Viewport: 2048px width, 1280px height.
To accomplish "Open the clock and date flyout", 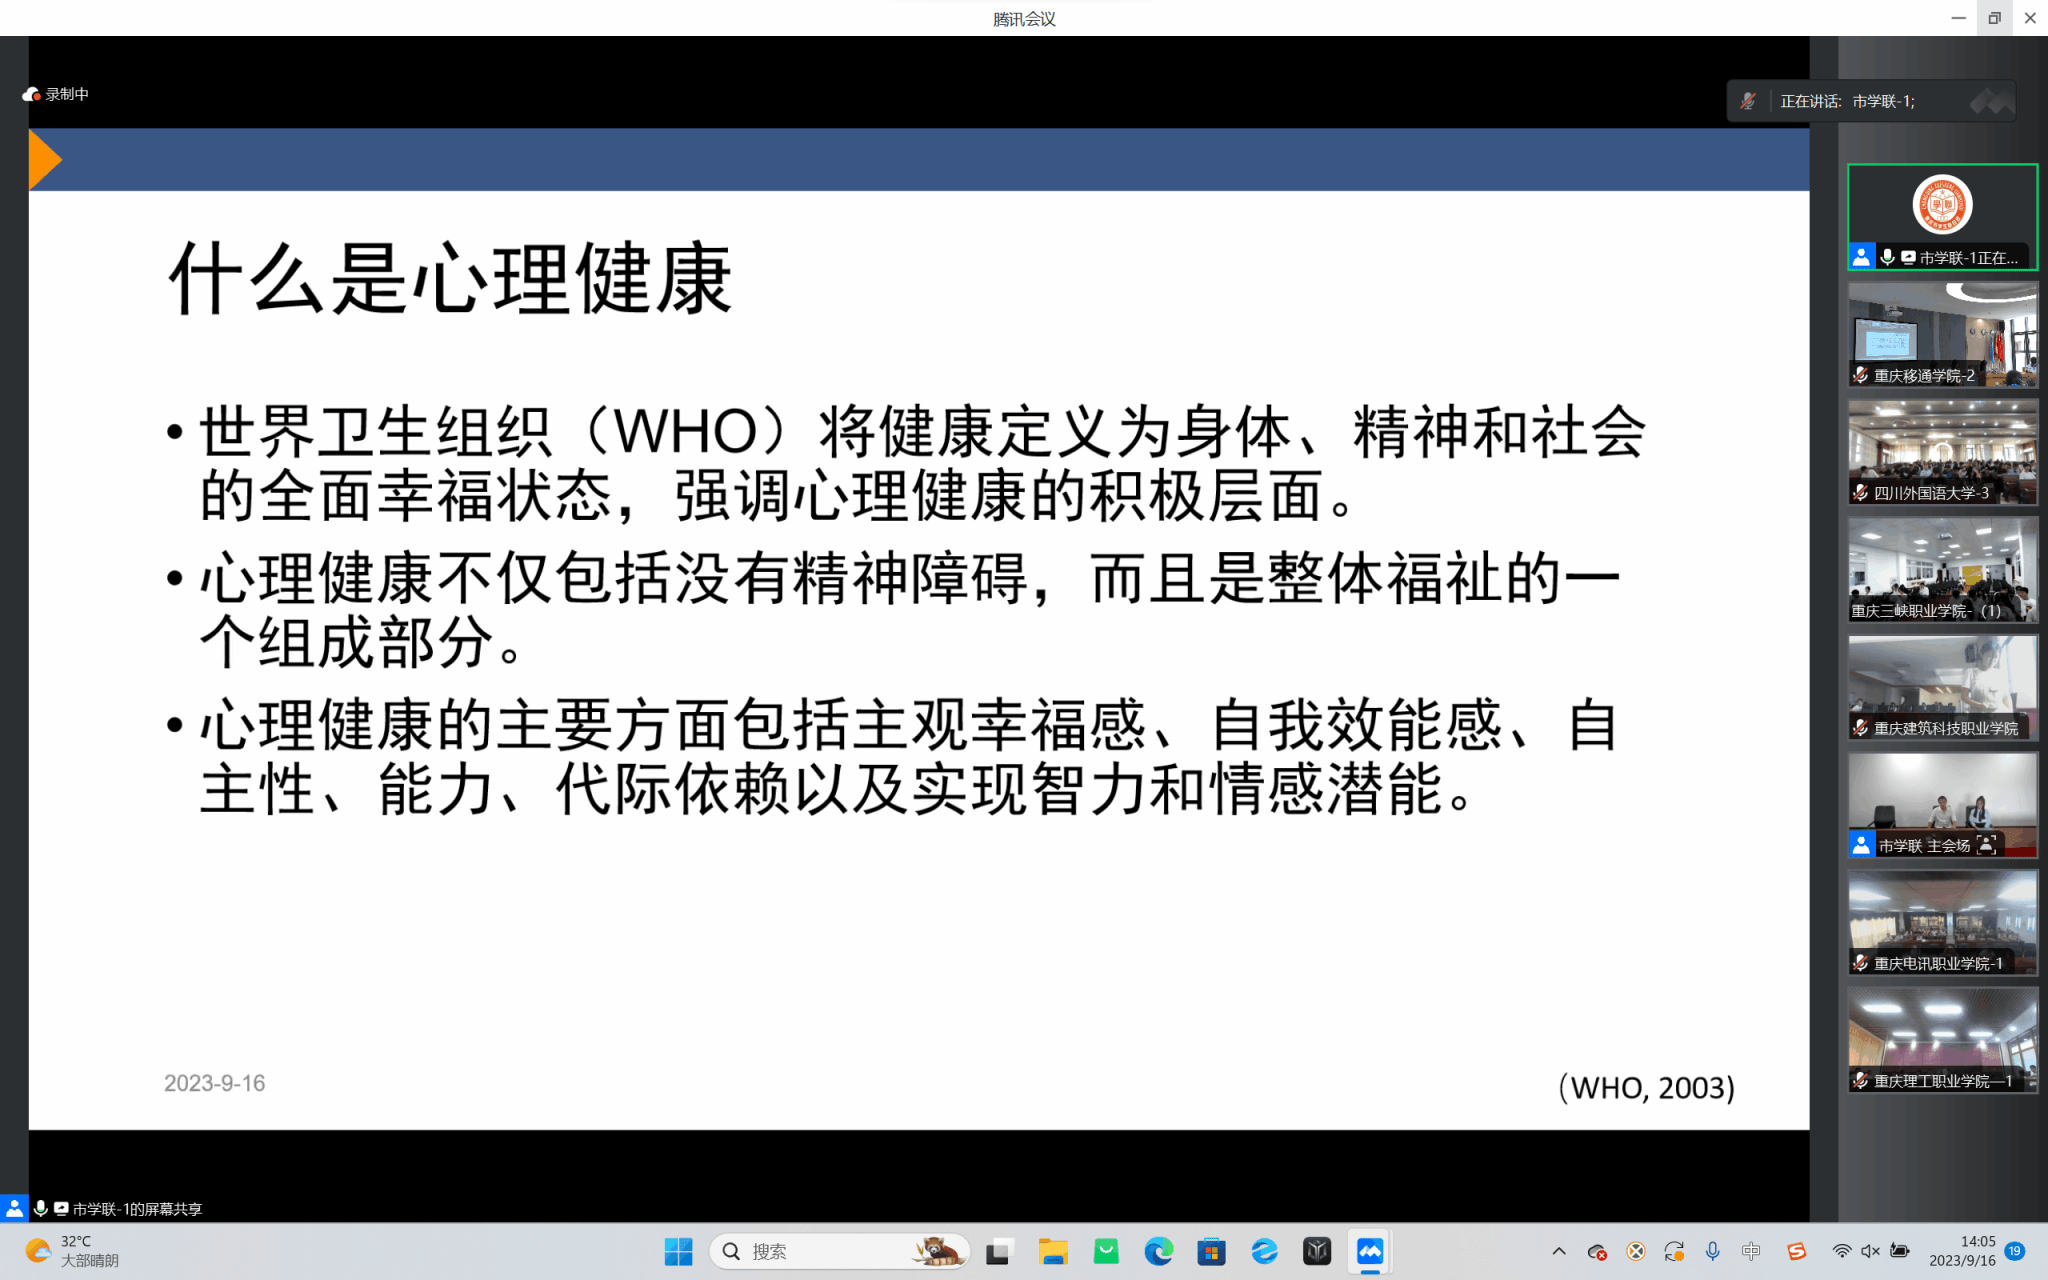I will click(x=1962, y=1251).
